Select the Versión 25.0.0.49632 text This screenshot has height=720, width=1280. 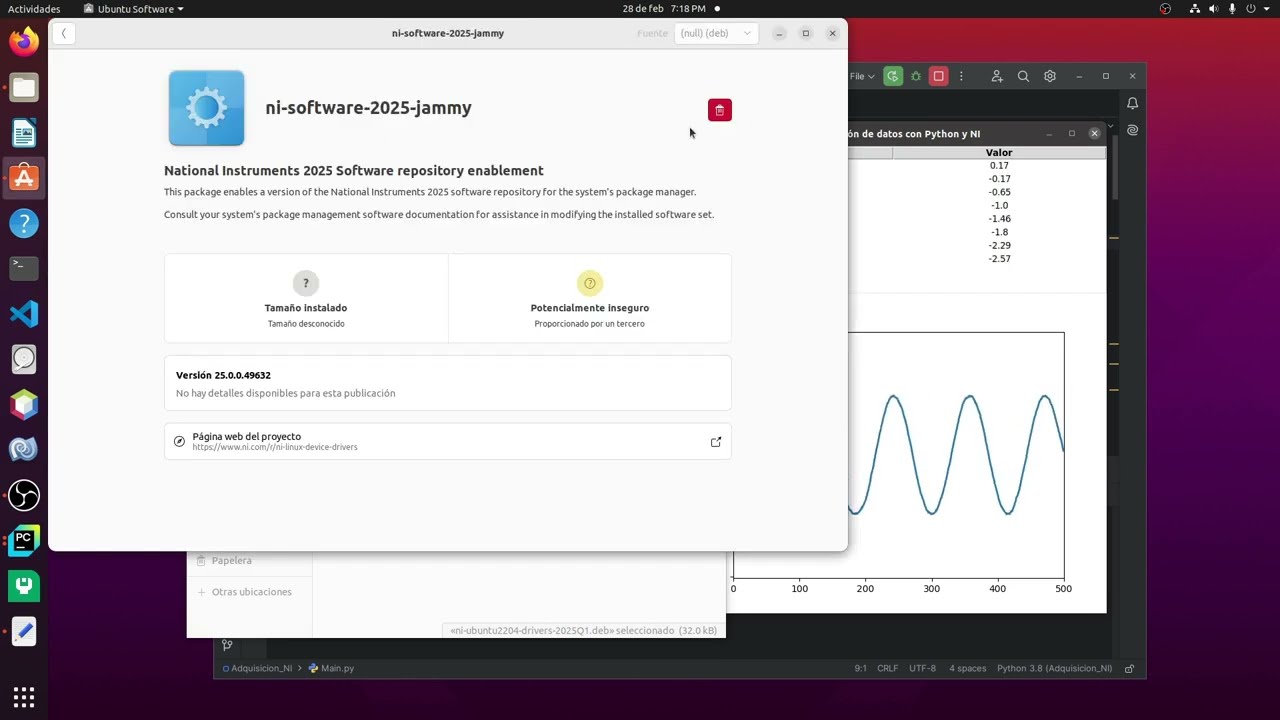pos(223,375)
